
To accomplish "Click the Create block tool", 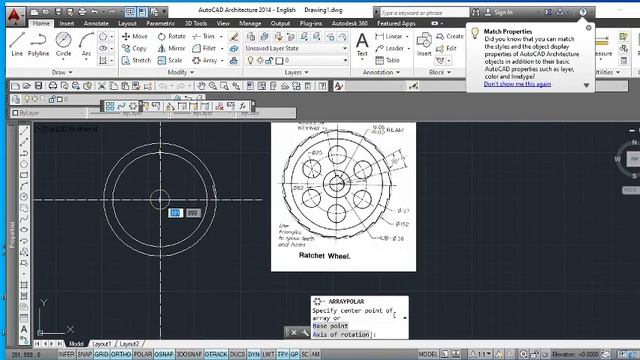I will pos(449,36).
